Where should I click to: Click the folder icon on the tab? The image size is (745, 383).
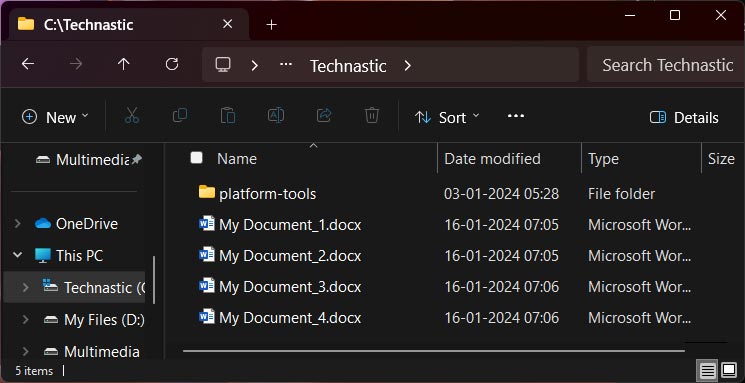(26, 24)
